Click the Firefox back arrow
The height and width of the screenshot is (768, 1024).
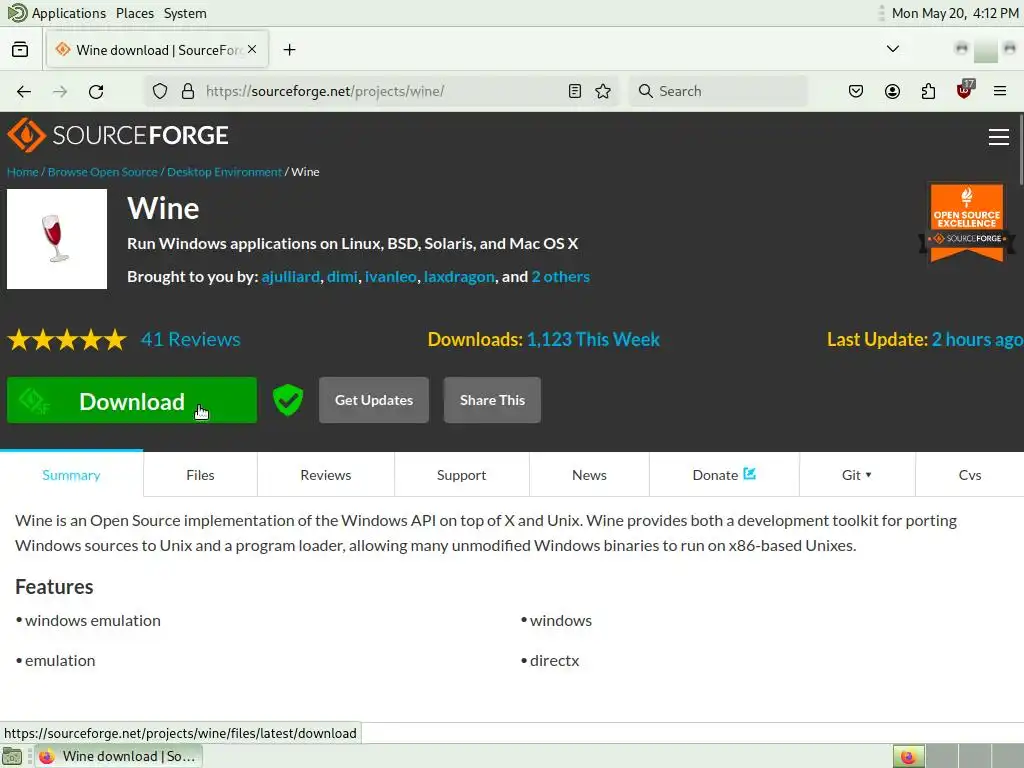pyautogui.click(x=24, y=91)
